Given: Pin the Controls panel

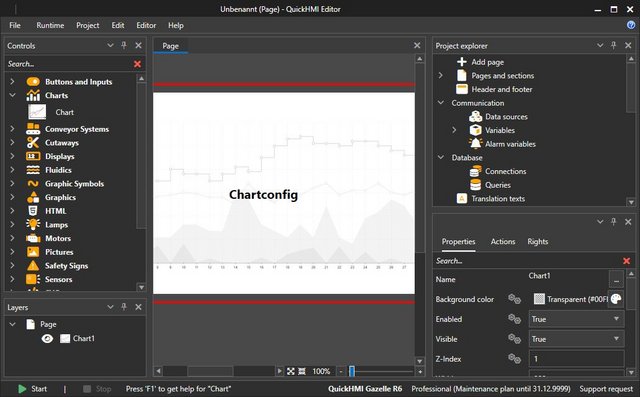Looking at the screenshot, I should (124, 45).
